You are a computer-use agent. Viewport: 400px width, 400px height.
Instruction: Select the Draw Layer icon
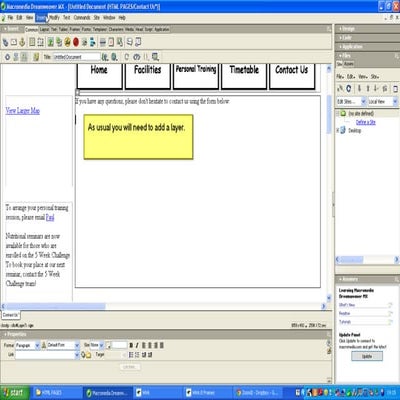click(40, 42)
